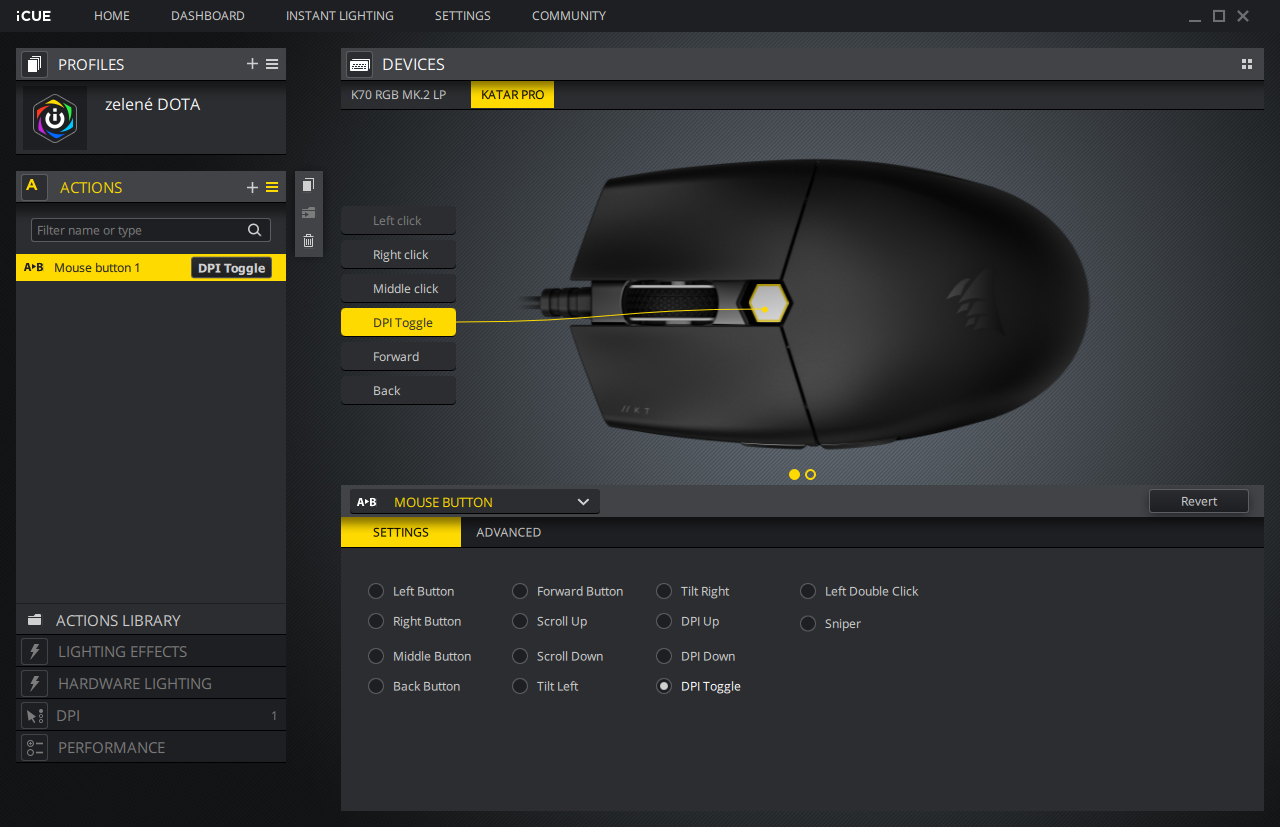Click the Back mouse button label
Image resolution: width=1280 pixels, height=827 pixels.
pos(398,391)
